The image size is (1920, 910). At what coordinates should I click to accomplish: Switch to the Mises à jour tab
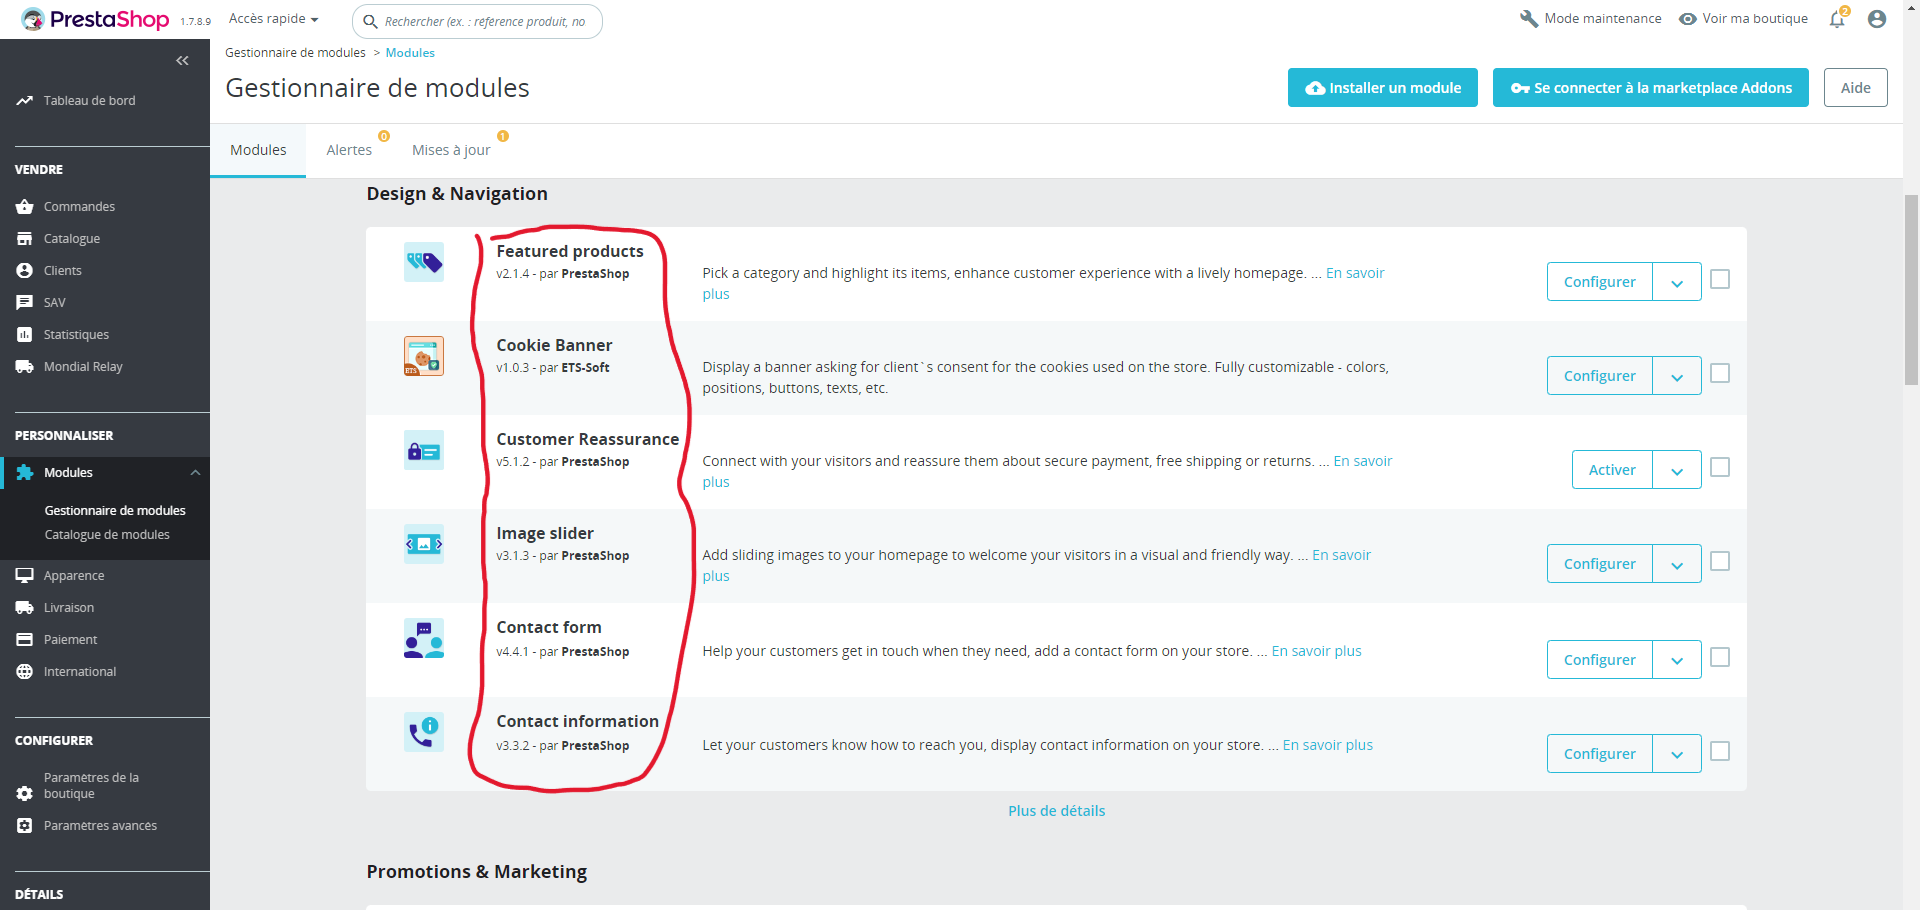click(x=451, y=150)
